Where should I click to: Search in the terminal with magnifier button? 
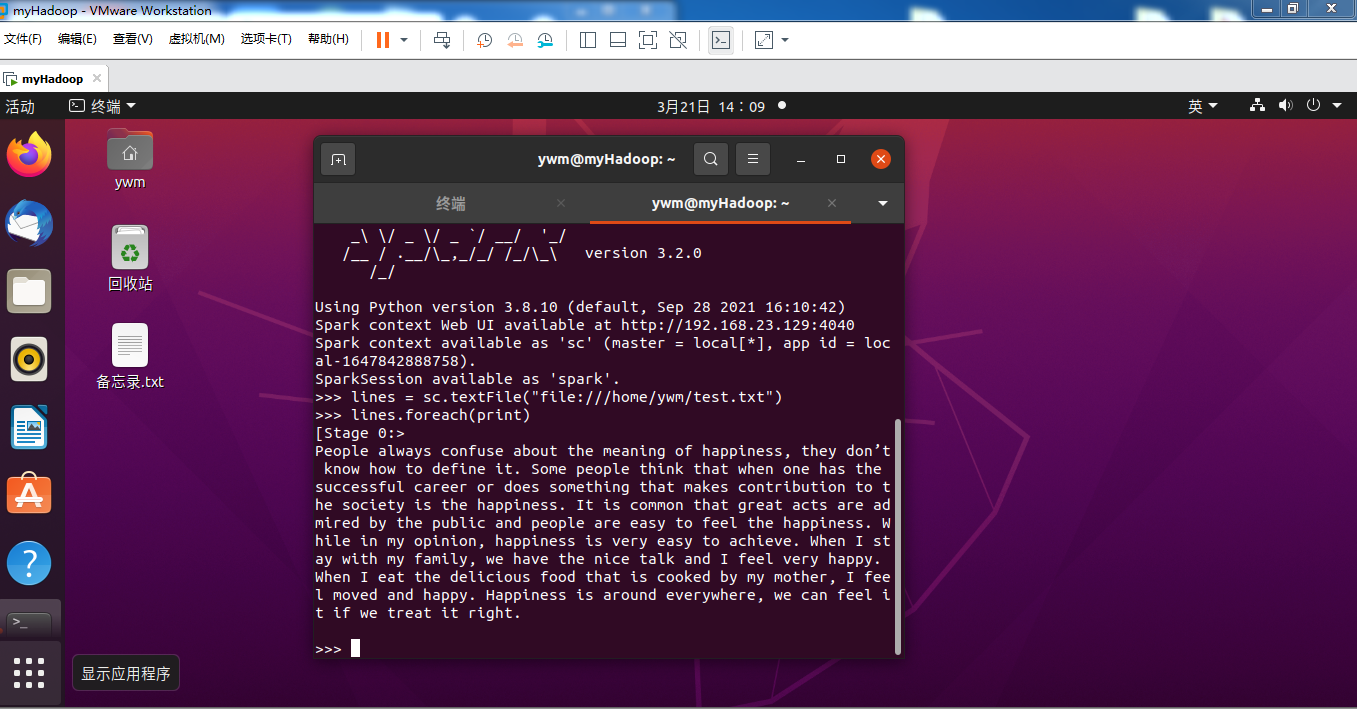coord(710,159)
